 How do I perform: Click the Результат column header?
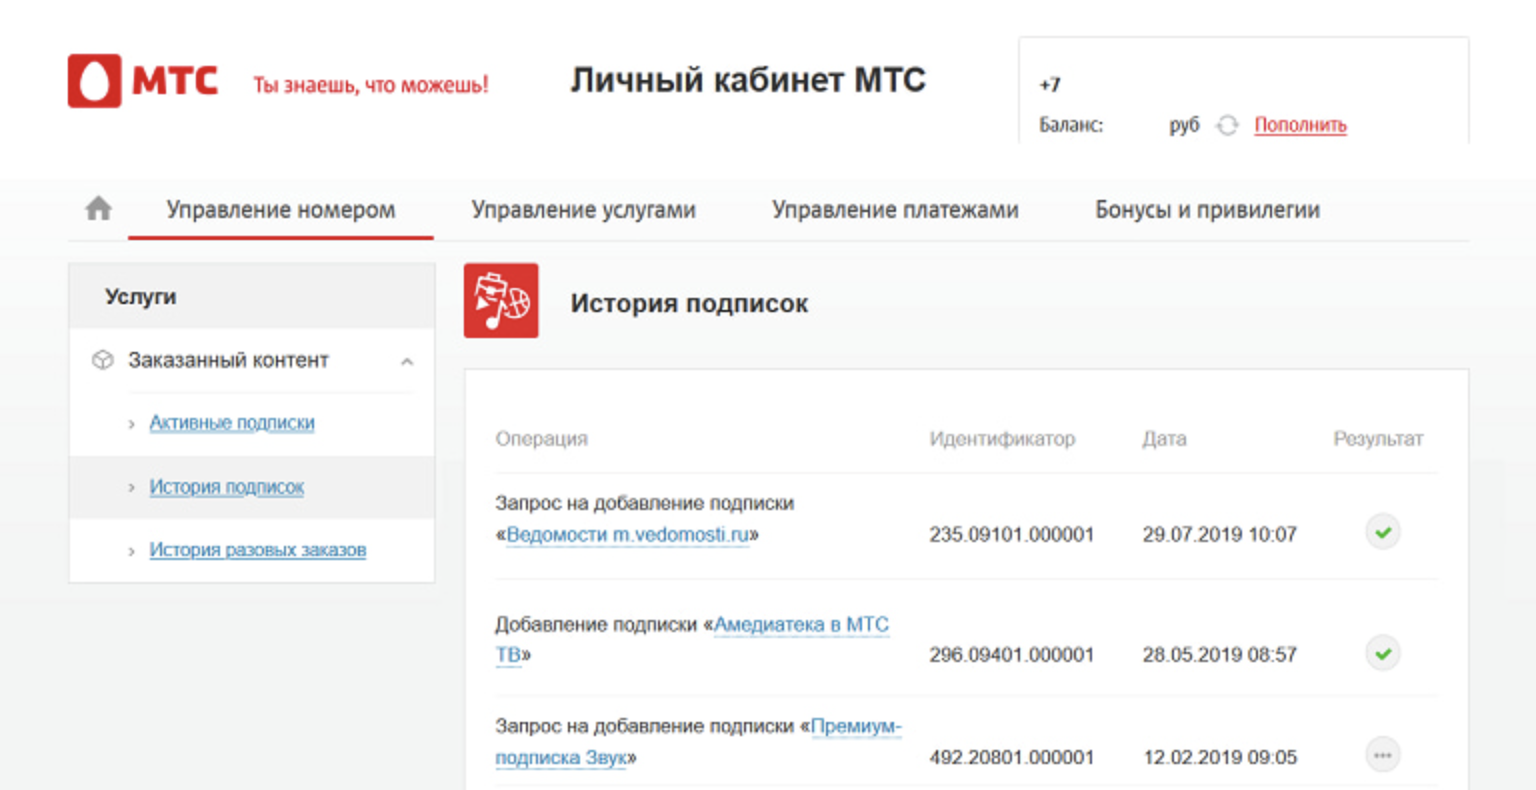pos(1378,439)
